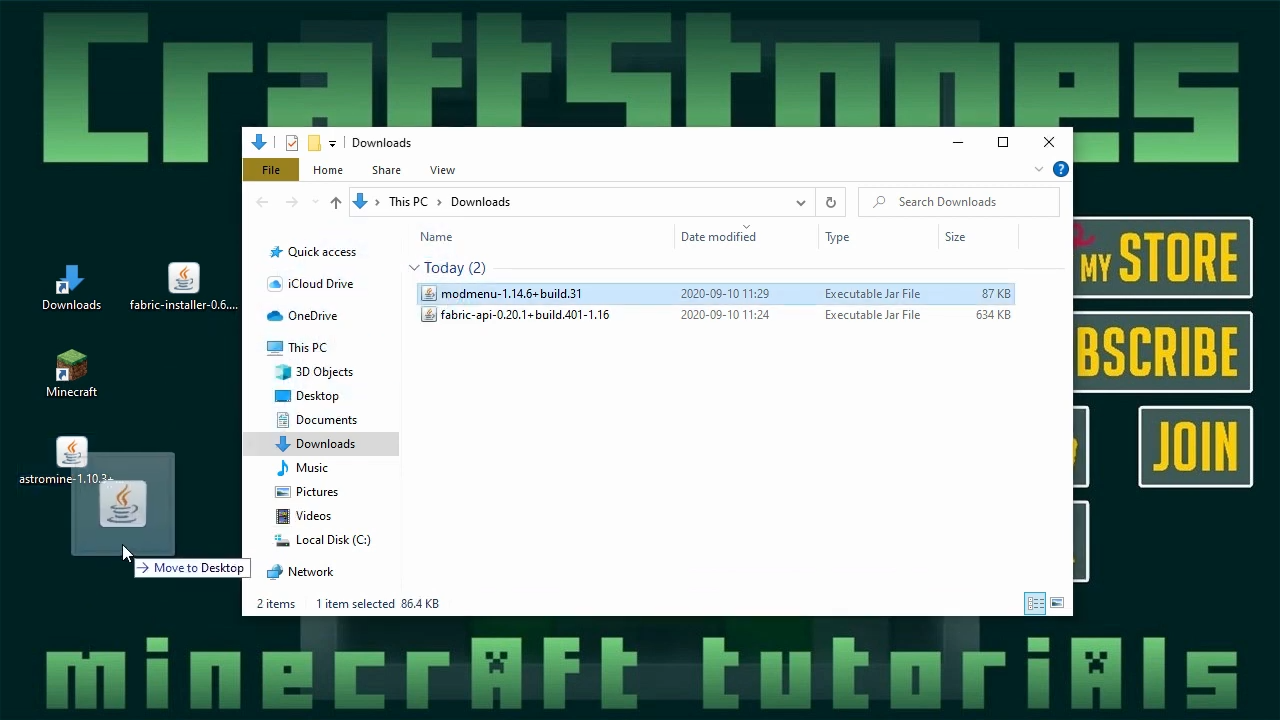Viewport: 1280px width, 720px height.
Task: Click Downloads in the address breadcrumb
Action: (480, 202)
